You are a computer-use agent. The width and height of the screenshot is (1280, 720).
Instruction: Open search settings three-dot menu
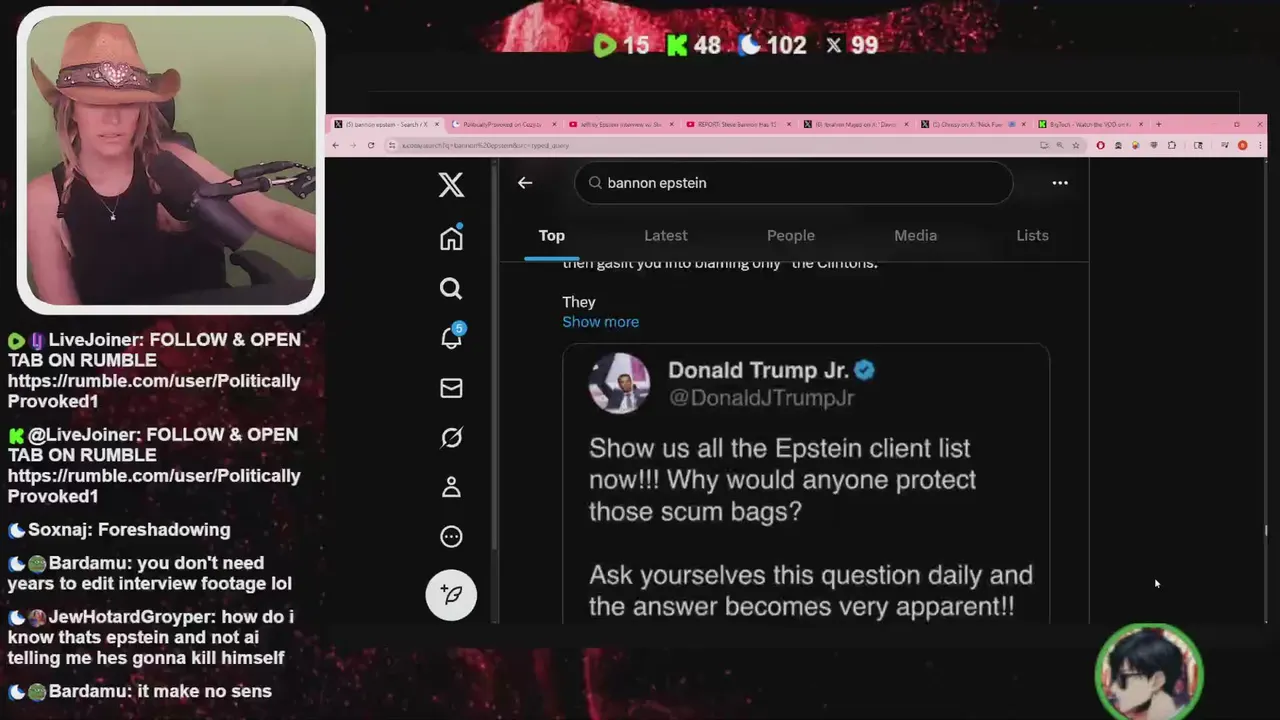click(x=1060, y=183)
